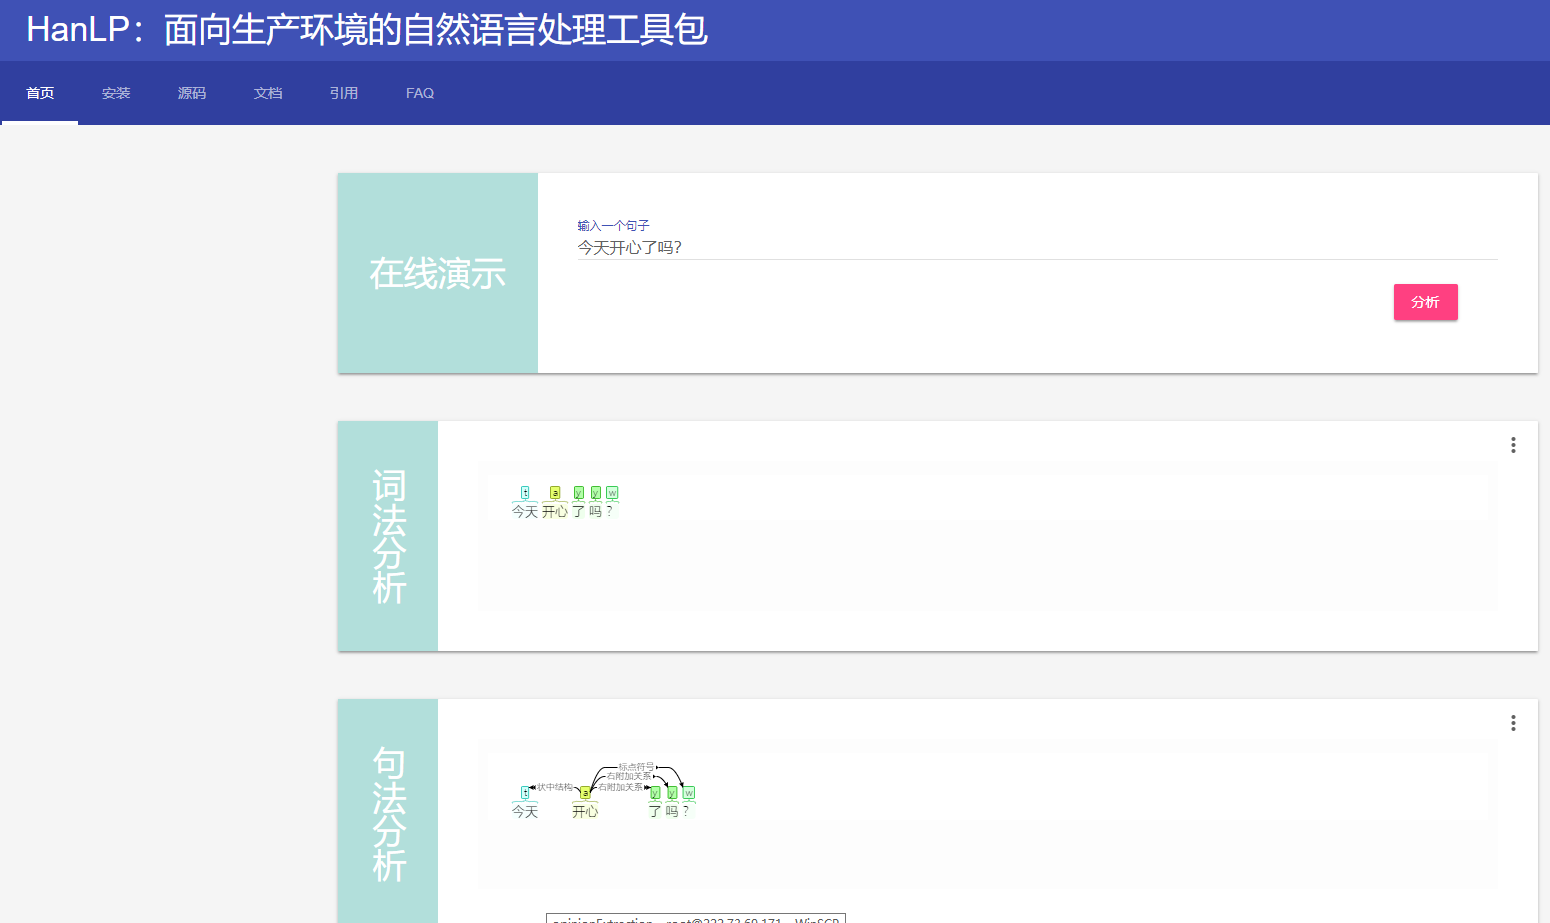Click the word 今天 in 句法分析
Viewport: 1550px width, 923px height.
pos(525,811)
